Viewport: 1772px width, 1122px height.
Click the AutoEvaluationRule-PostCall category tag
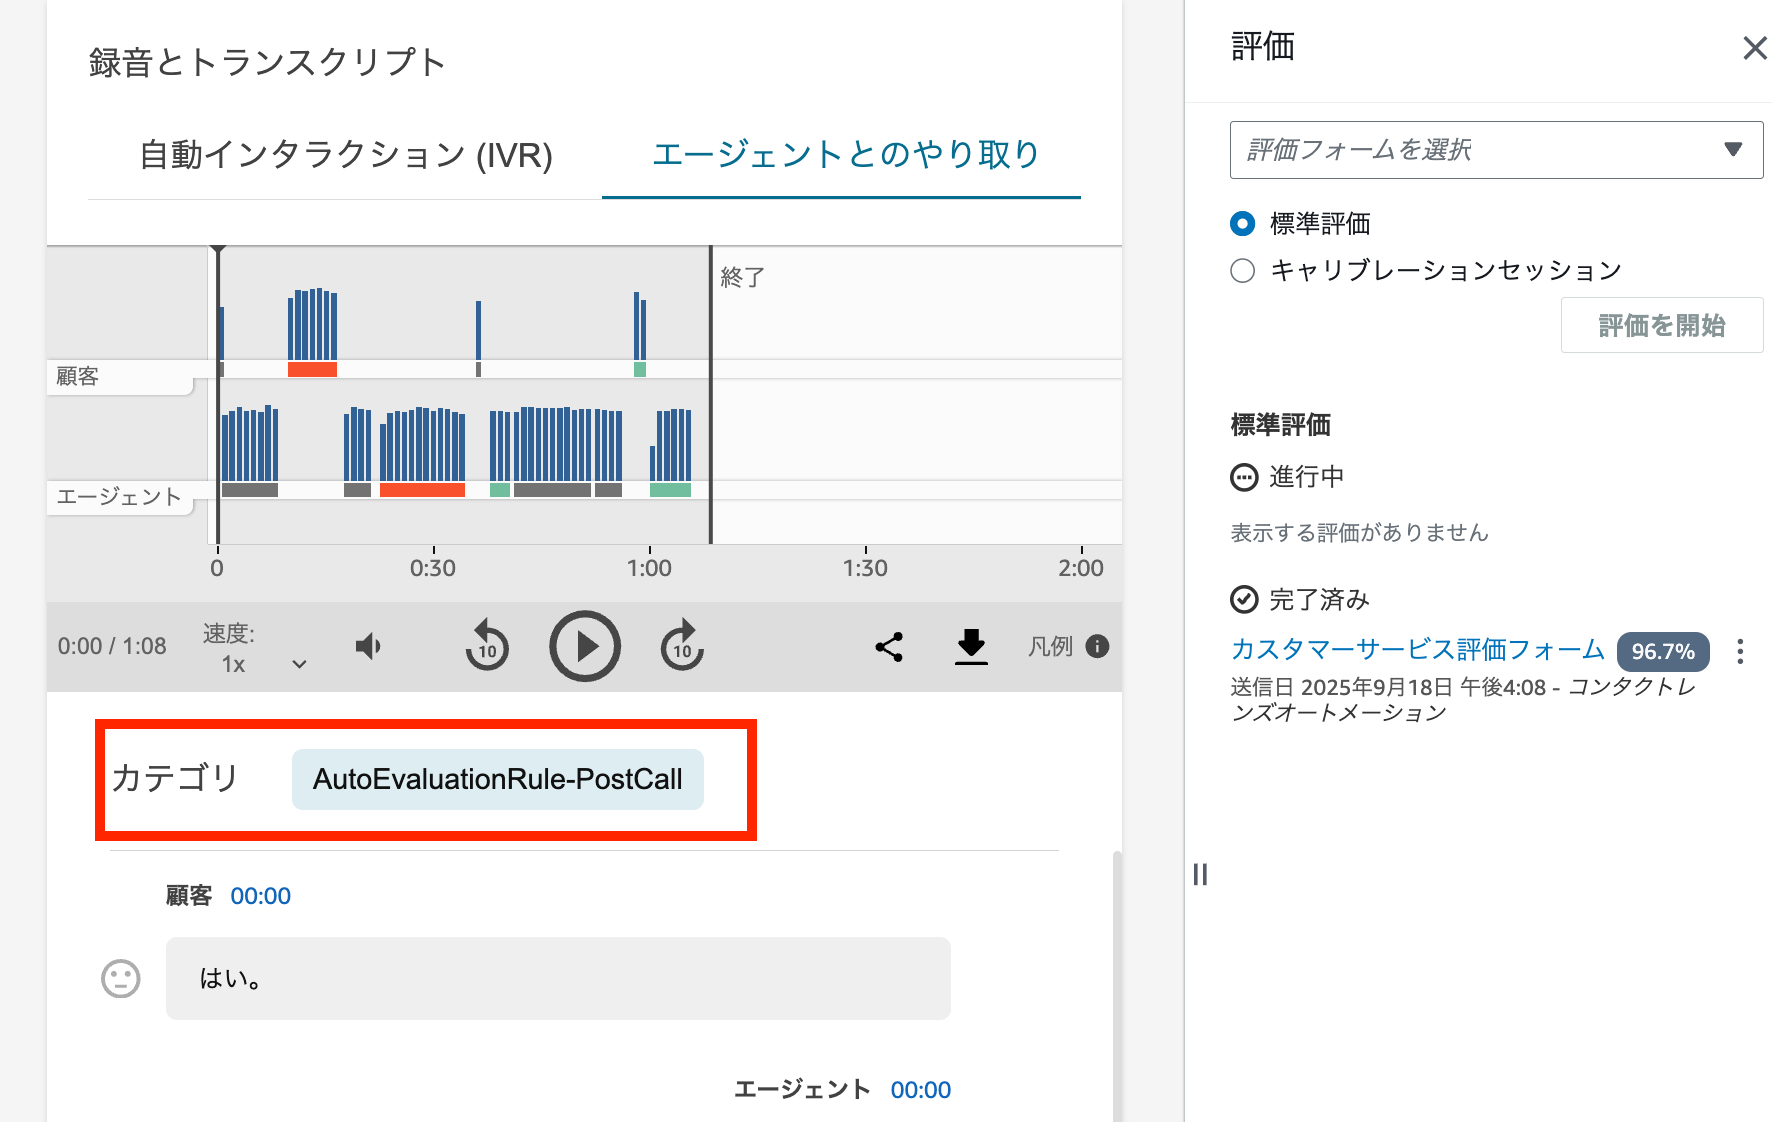point(497,779)
